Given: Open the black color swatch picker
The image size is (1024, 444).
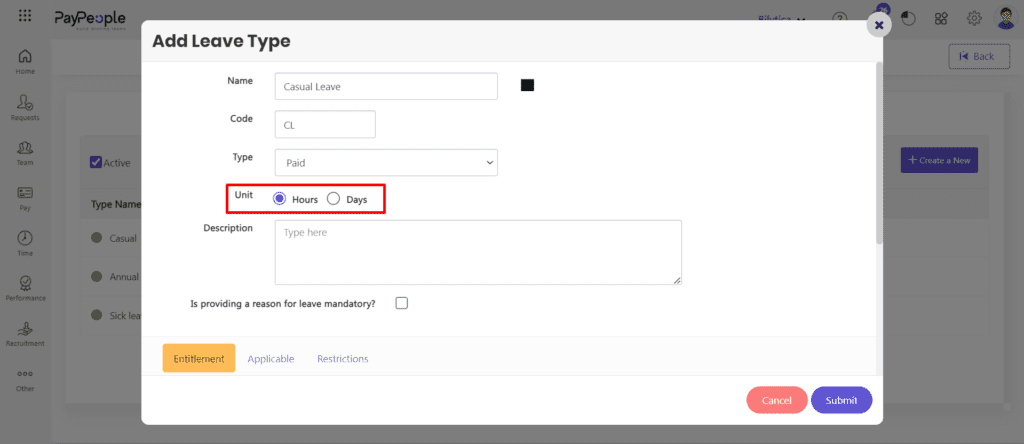Looking at the screenshot, I should (527, 86).
